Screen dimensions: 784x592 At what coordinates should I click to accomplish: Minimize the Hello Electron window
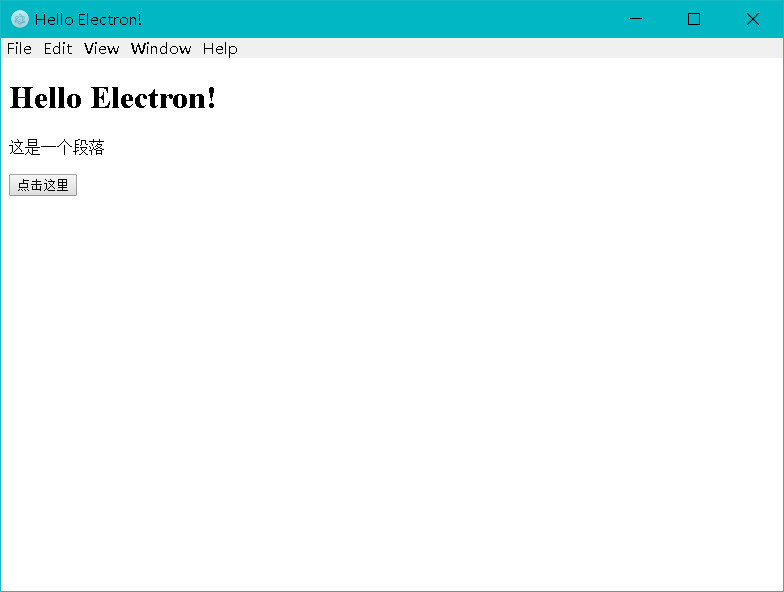pos(636,19)
